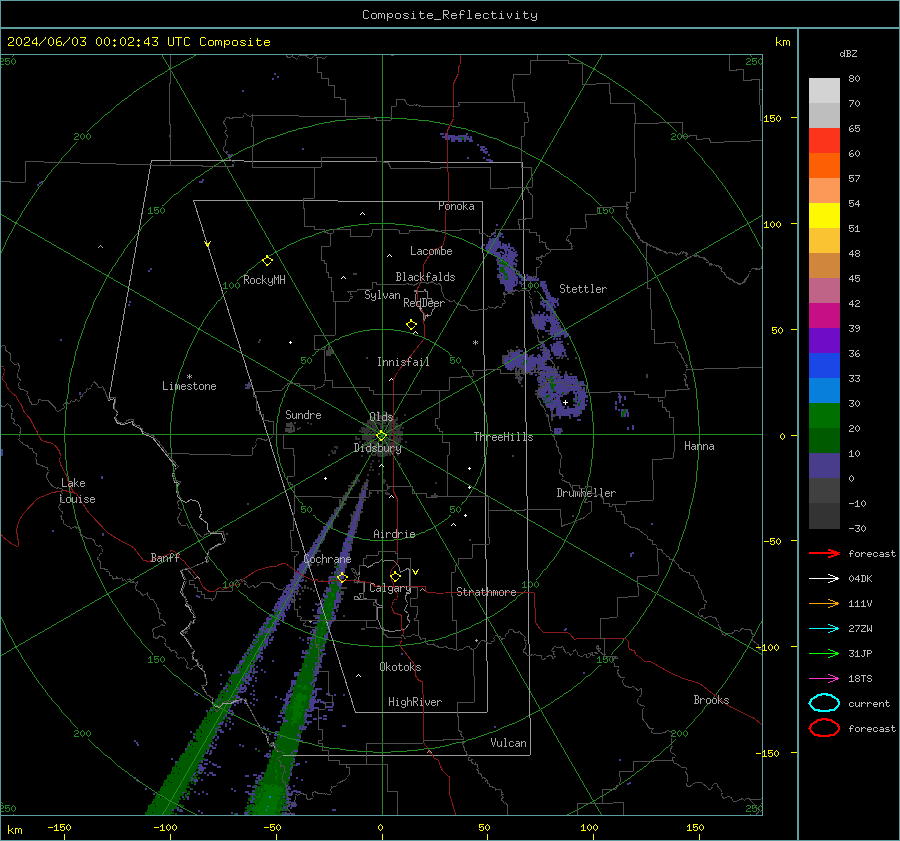Click the Drumheller city label

(x=586, y=493)
